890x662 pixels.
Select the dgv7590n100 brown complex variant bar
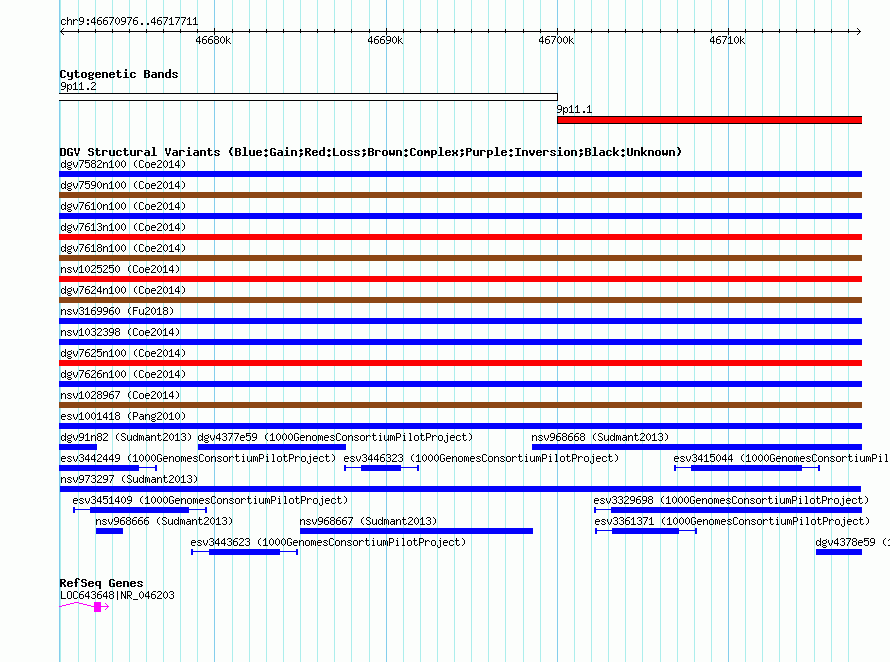[460, 195]
